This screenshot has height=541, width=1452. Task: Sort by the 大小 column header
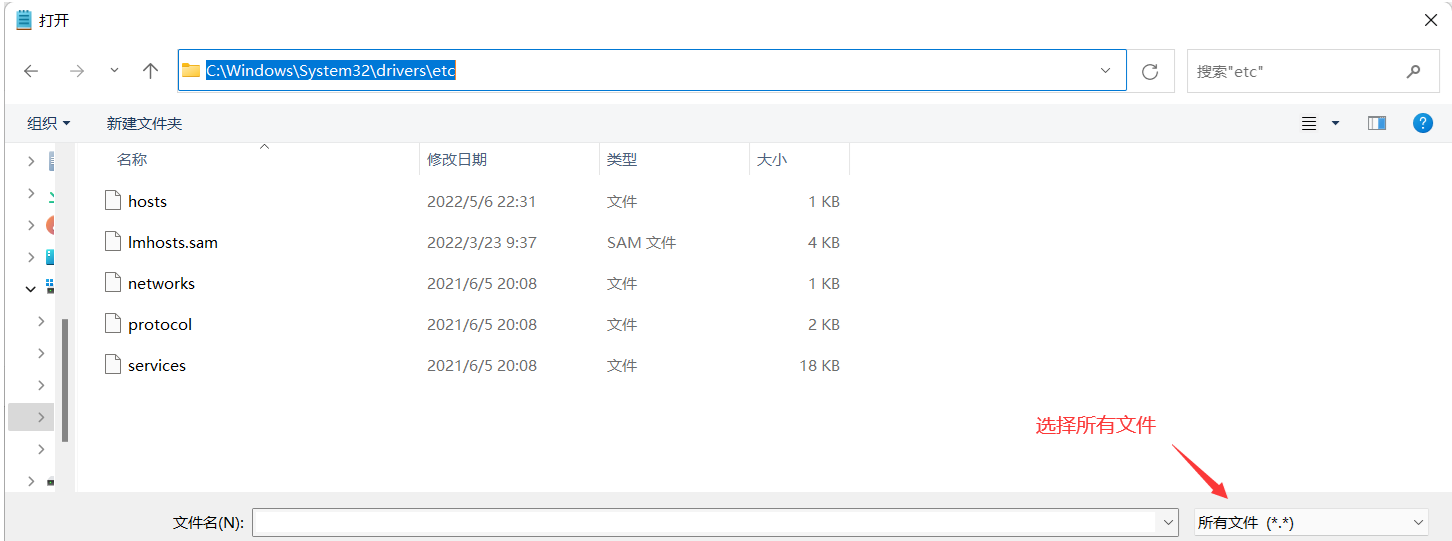[x=772, y=160]
